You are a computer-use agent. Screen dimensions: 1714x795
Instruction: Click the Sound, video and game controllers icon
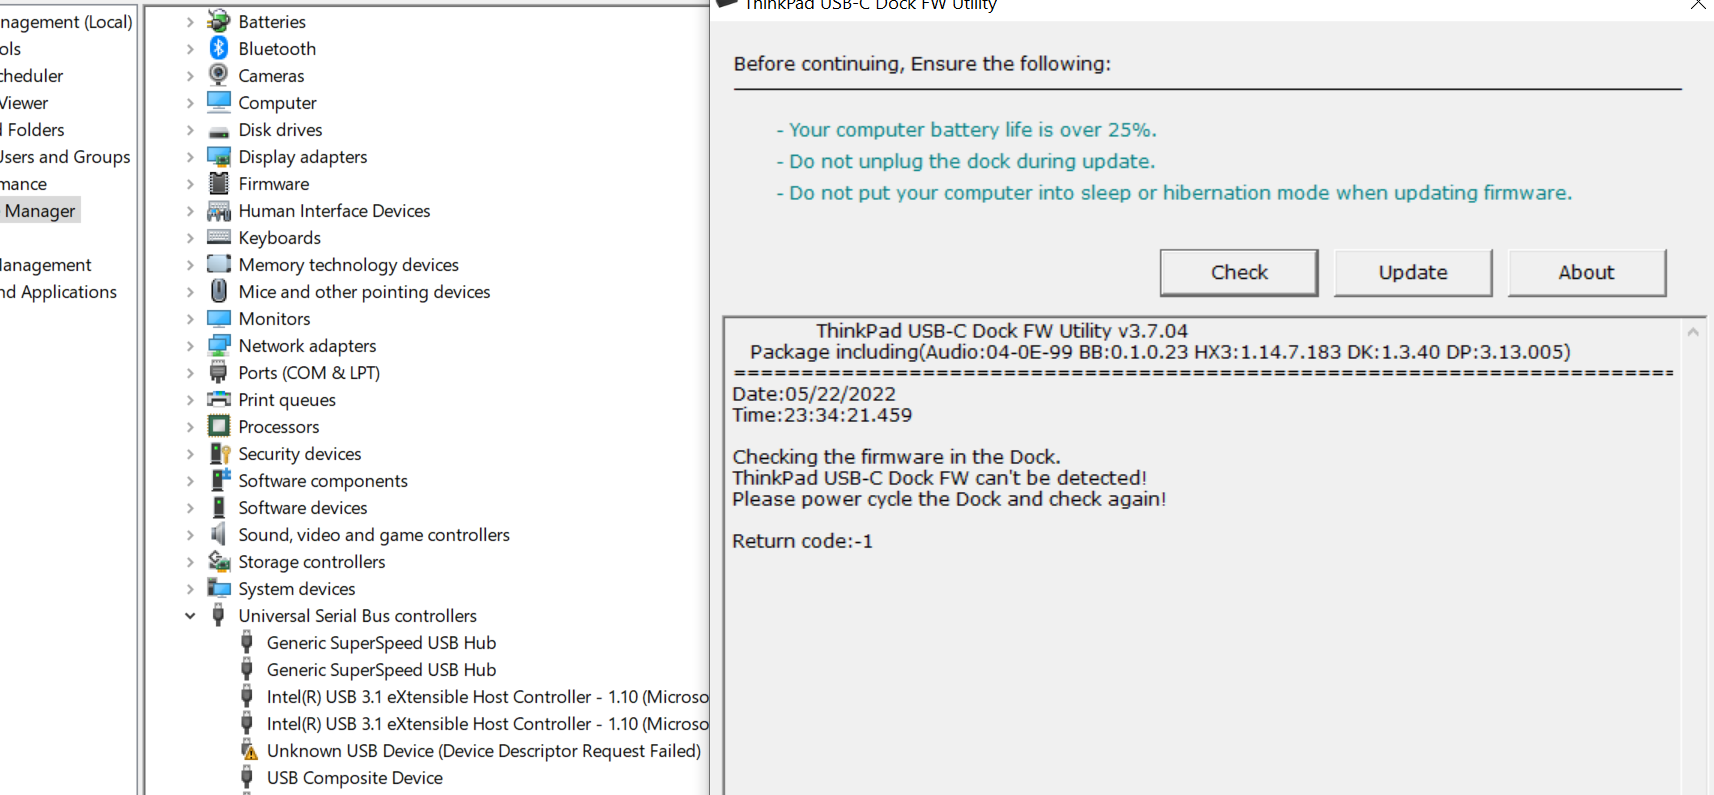[x=219, y=534]
